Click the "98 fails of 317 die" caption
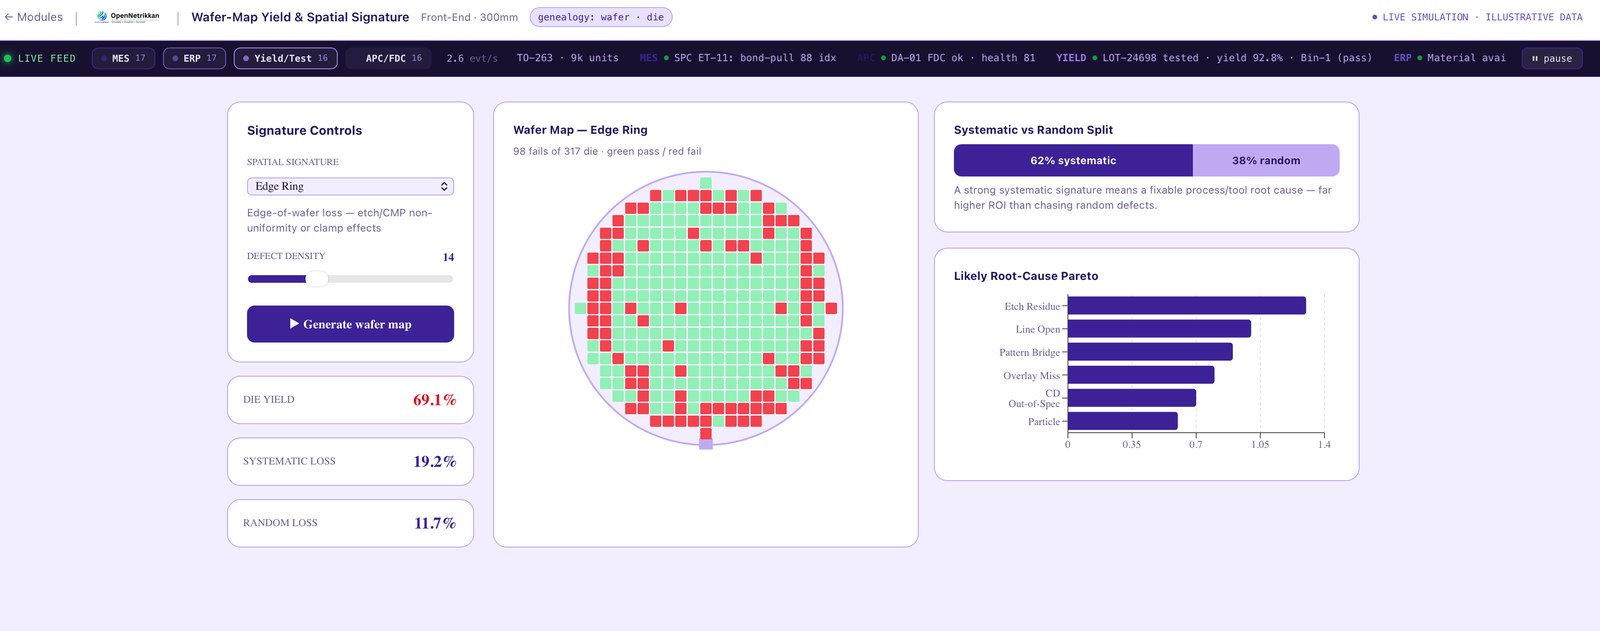This screenshot has width=1600, height=631. point(607,152)
